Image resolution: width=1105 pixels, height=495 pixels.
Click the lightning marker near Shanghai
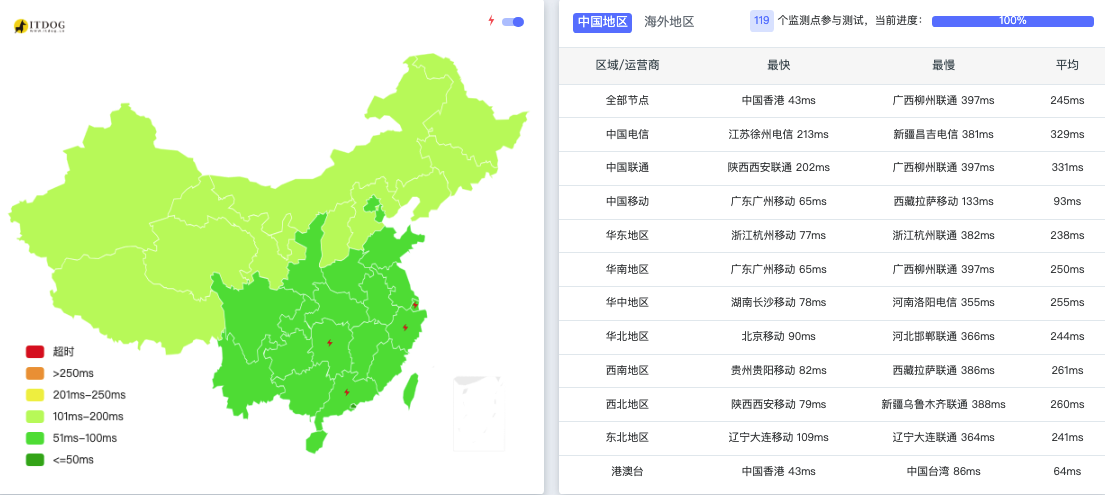point(415,305)
